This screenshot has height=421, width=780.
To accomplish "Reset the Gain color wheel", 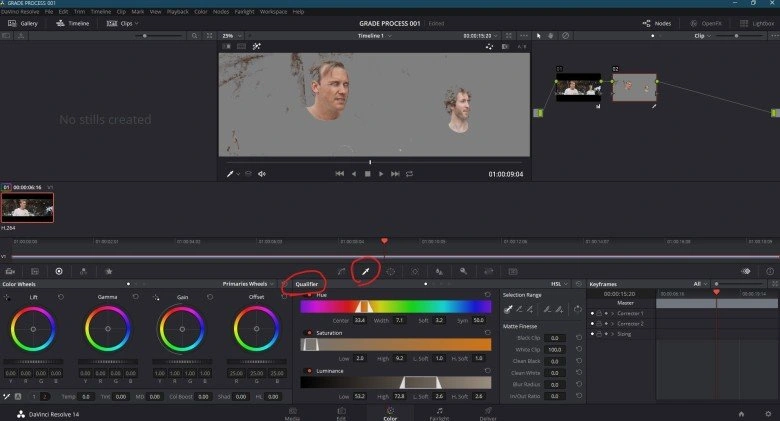I will 210,297.
